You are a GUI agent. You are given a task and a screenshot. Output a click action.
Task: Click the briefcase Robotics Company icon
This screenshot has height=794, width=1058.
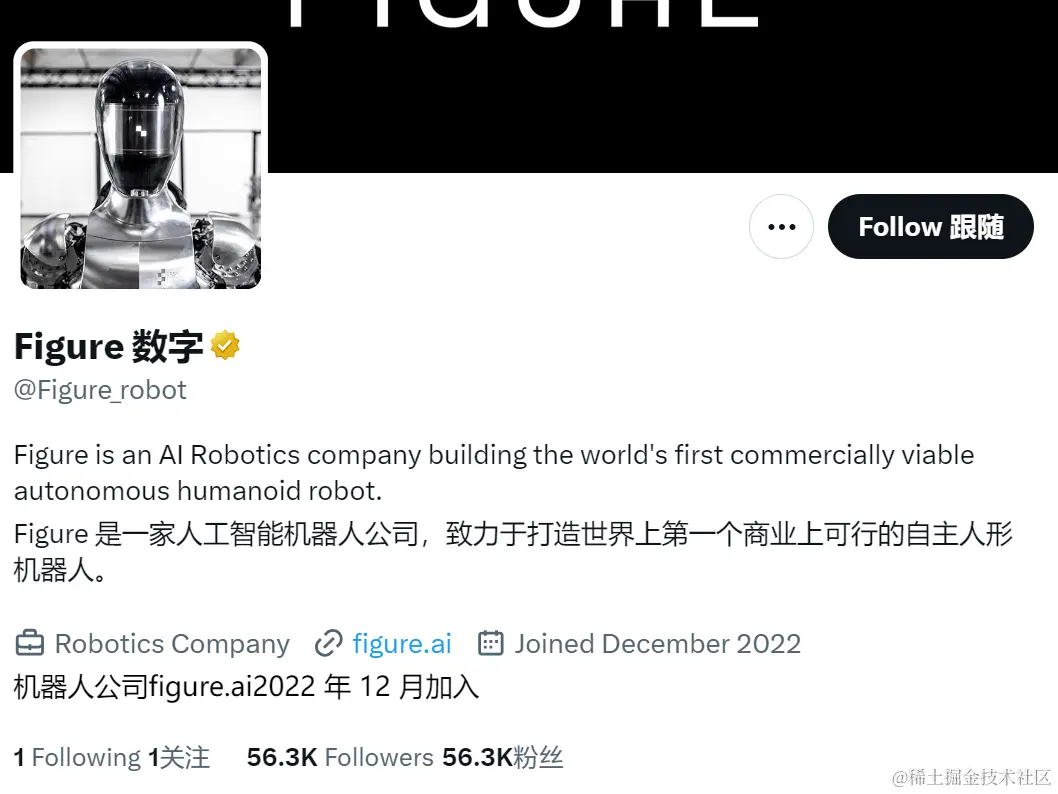[30, 644]
